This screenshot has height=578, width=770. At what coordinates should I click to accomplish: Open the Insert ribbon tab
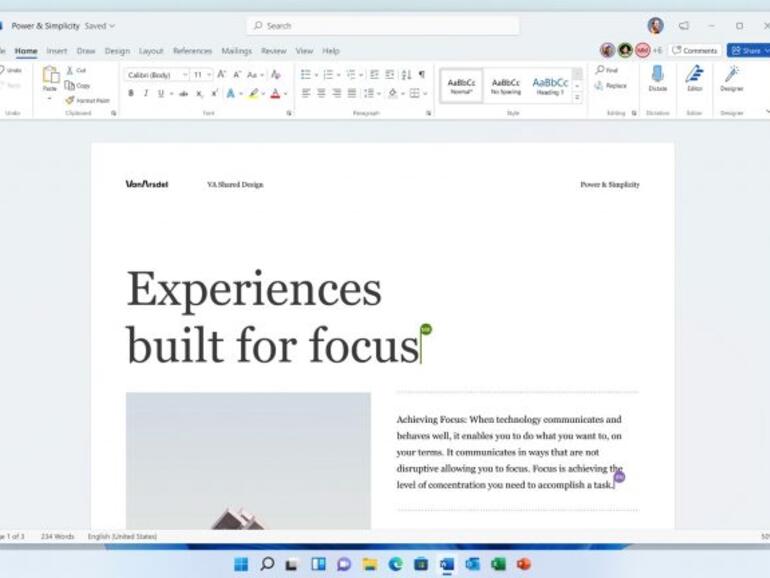tap(56, 51)
